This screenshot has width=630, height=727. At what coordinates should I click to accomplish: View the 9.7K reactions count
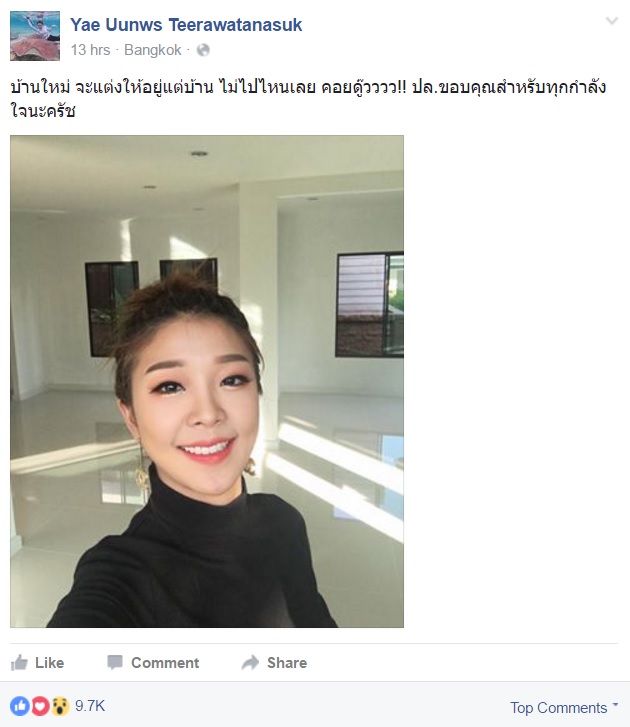tap(90, 706)
